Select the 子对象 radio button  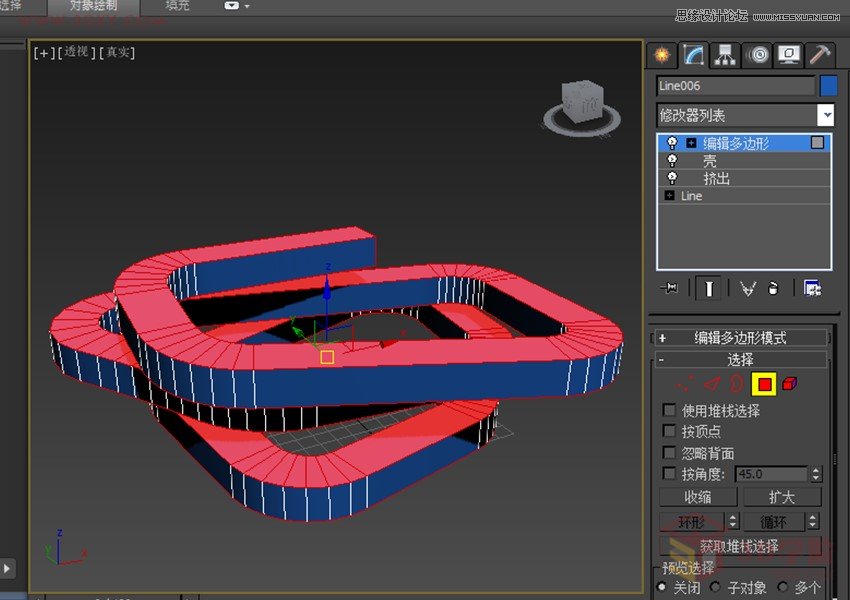coord(714,588)
